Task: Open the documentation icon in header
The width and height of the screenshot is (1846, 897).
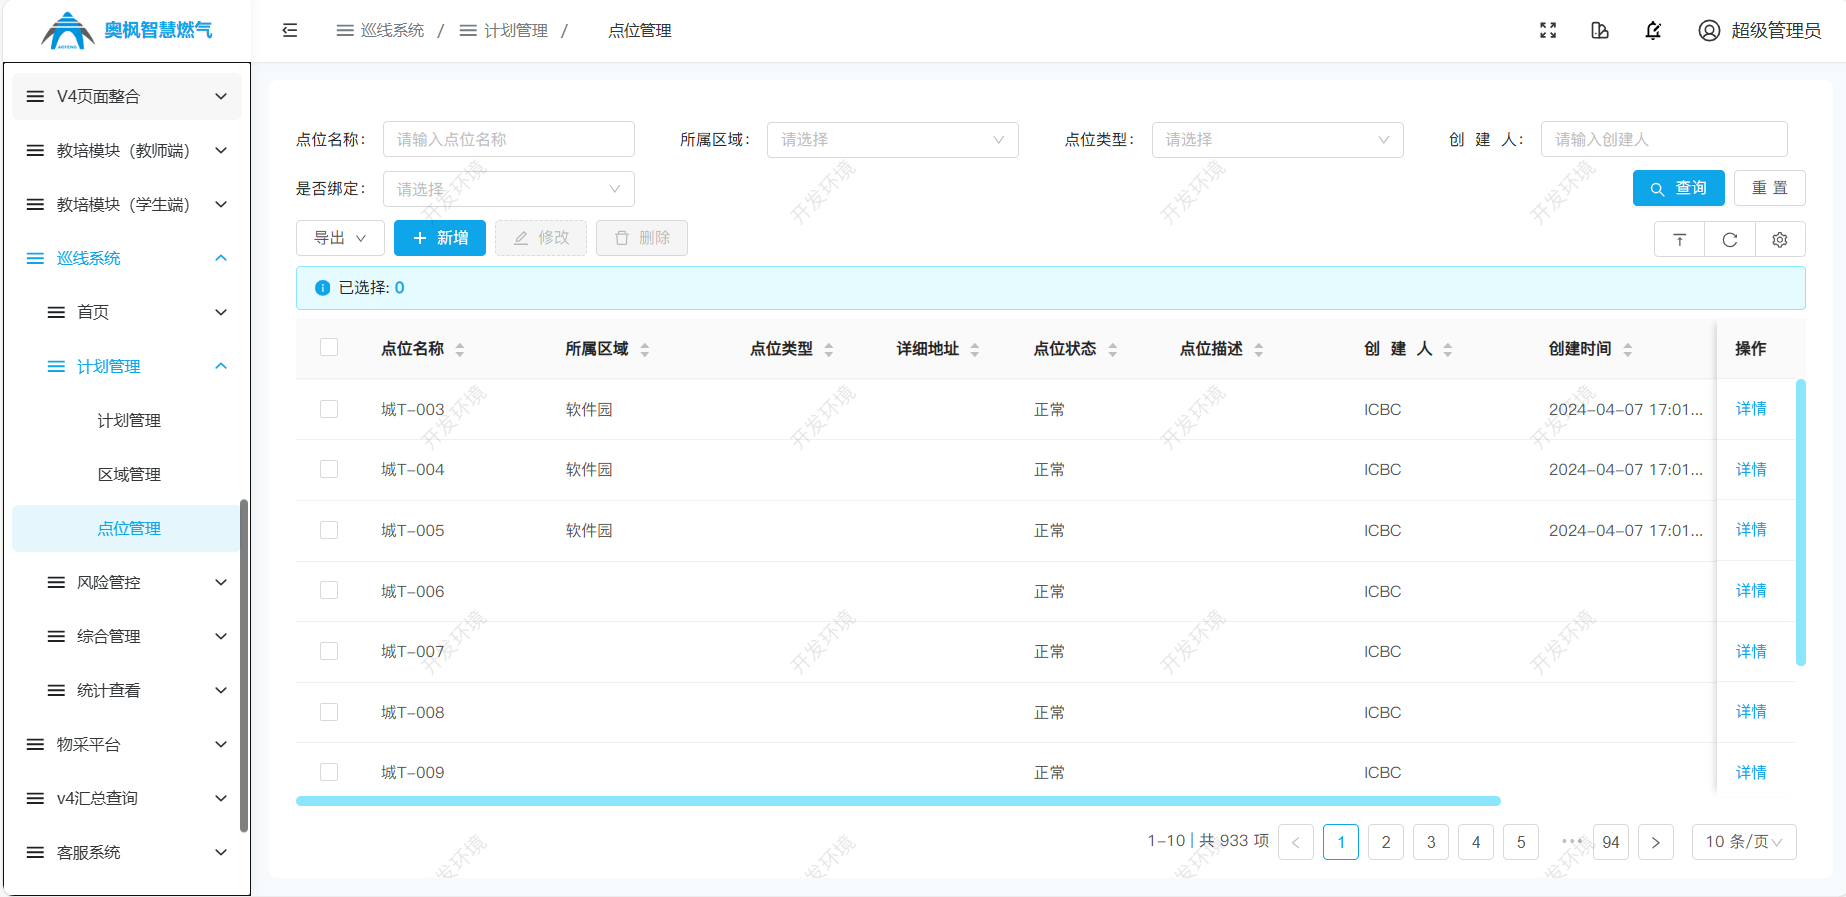Action: click(1600, 30)
